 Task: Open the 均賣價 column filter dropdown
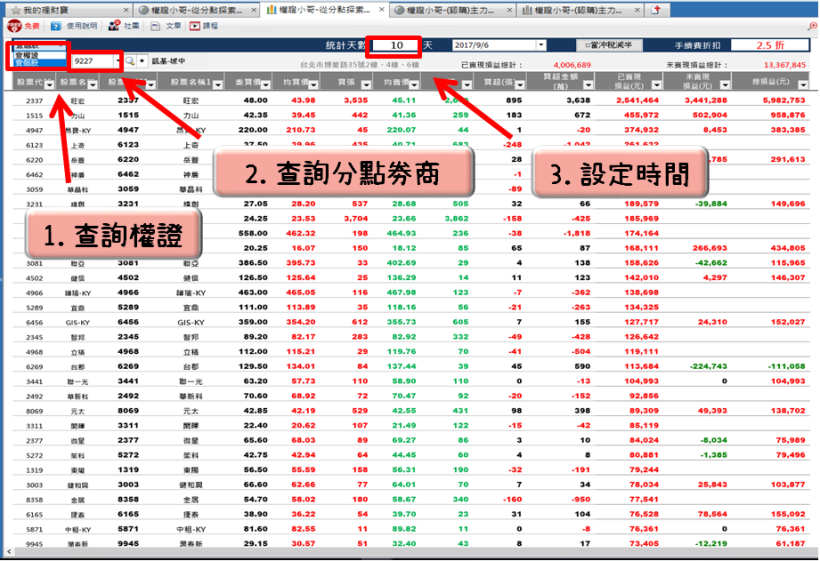[414, 85]
